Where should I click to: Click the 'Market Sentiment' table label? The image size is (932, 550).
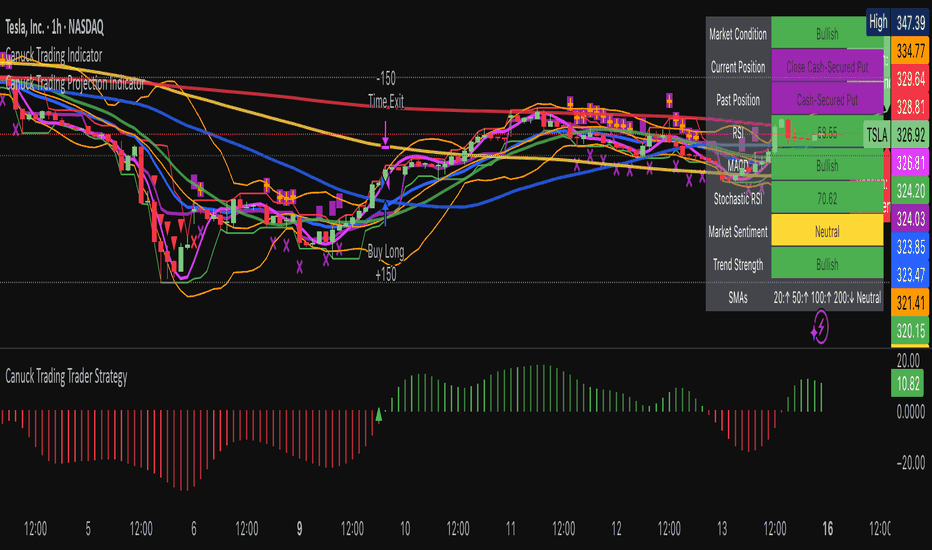tap(738, 231)
